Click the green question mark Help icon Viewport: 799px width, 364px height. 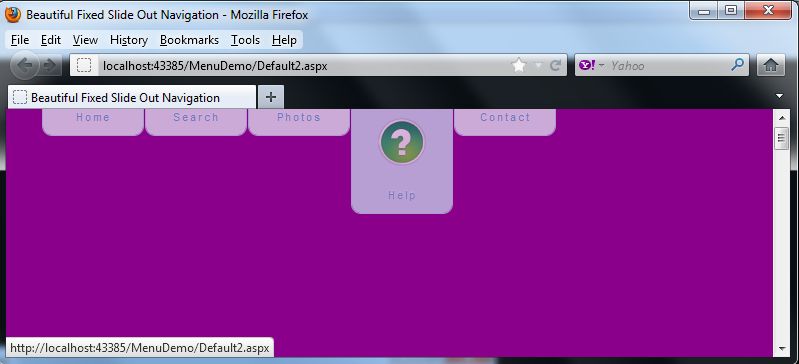402,142
